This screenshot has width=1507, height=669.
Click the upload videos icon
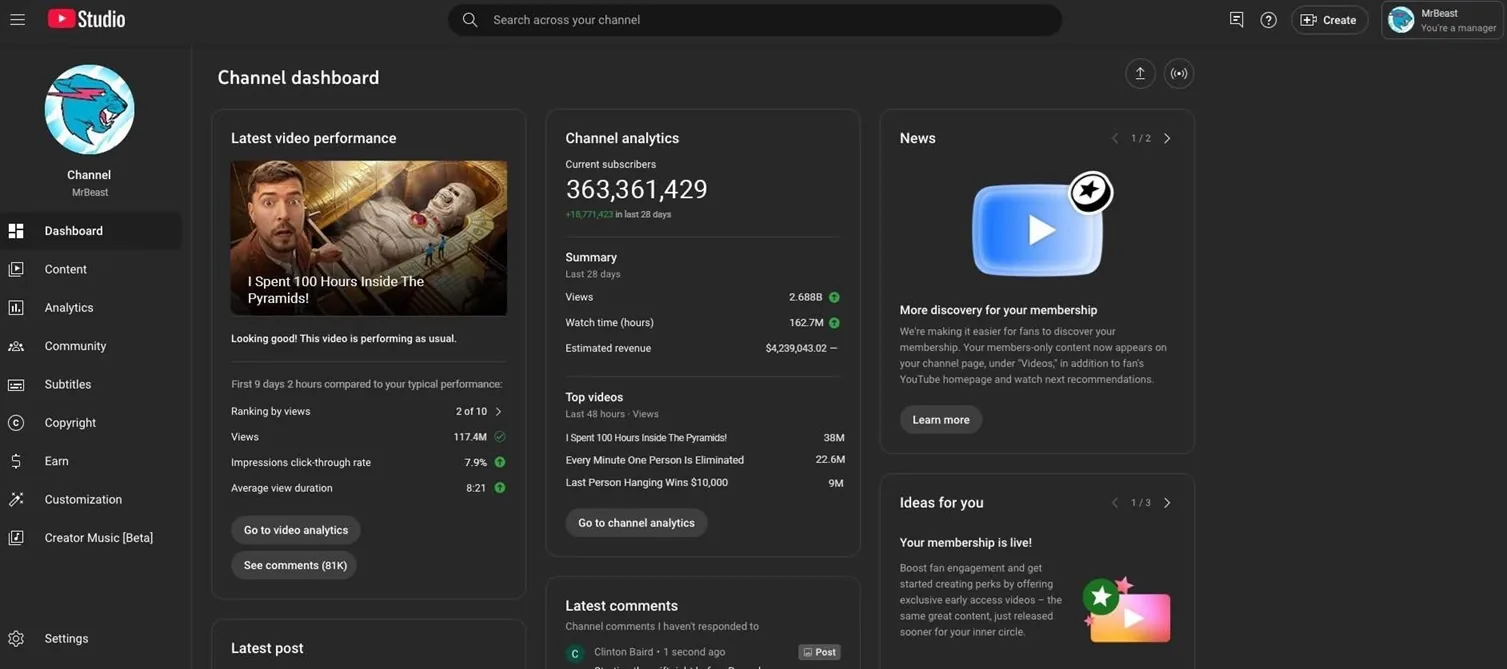click(1139, 73)
